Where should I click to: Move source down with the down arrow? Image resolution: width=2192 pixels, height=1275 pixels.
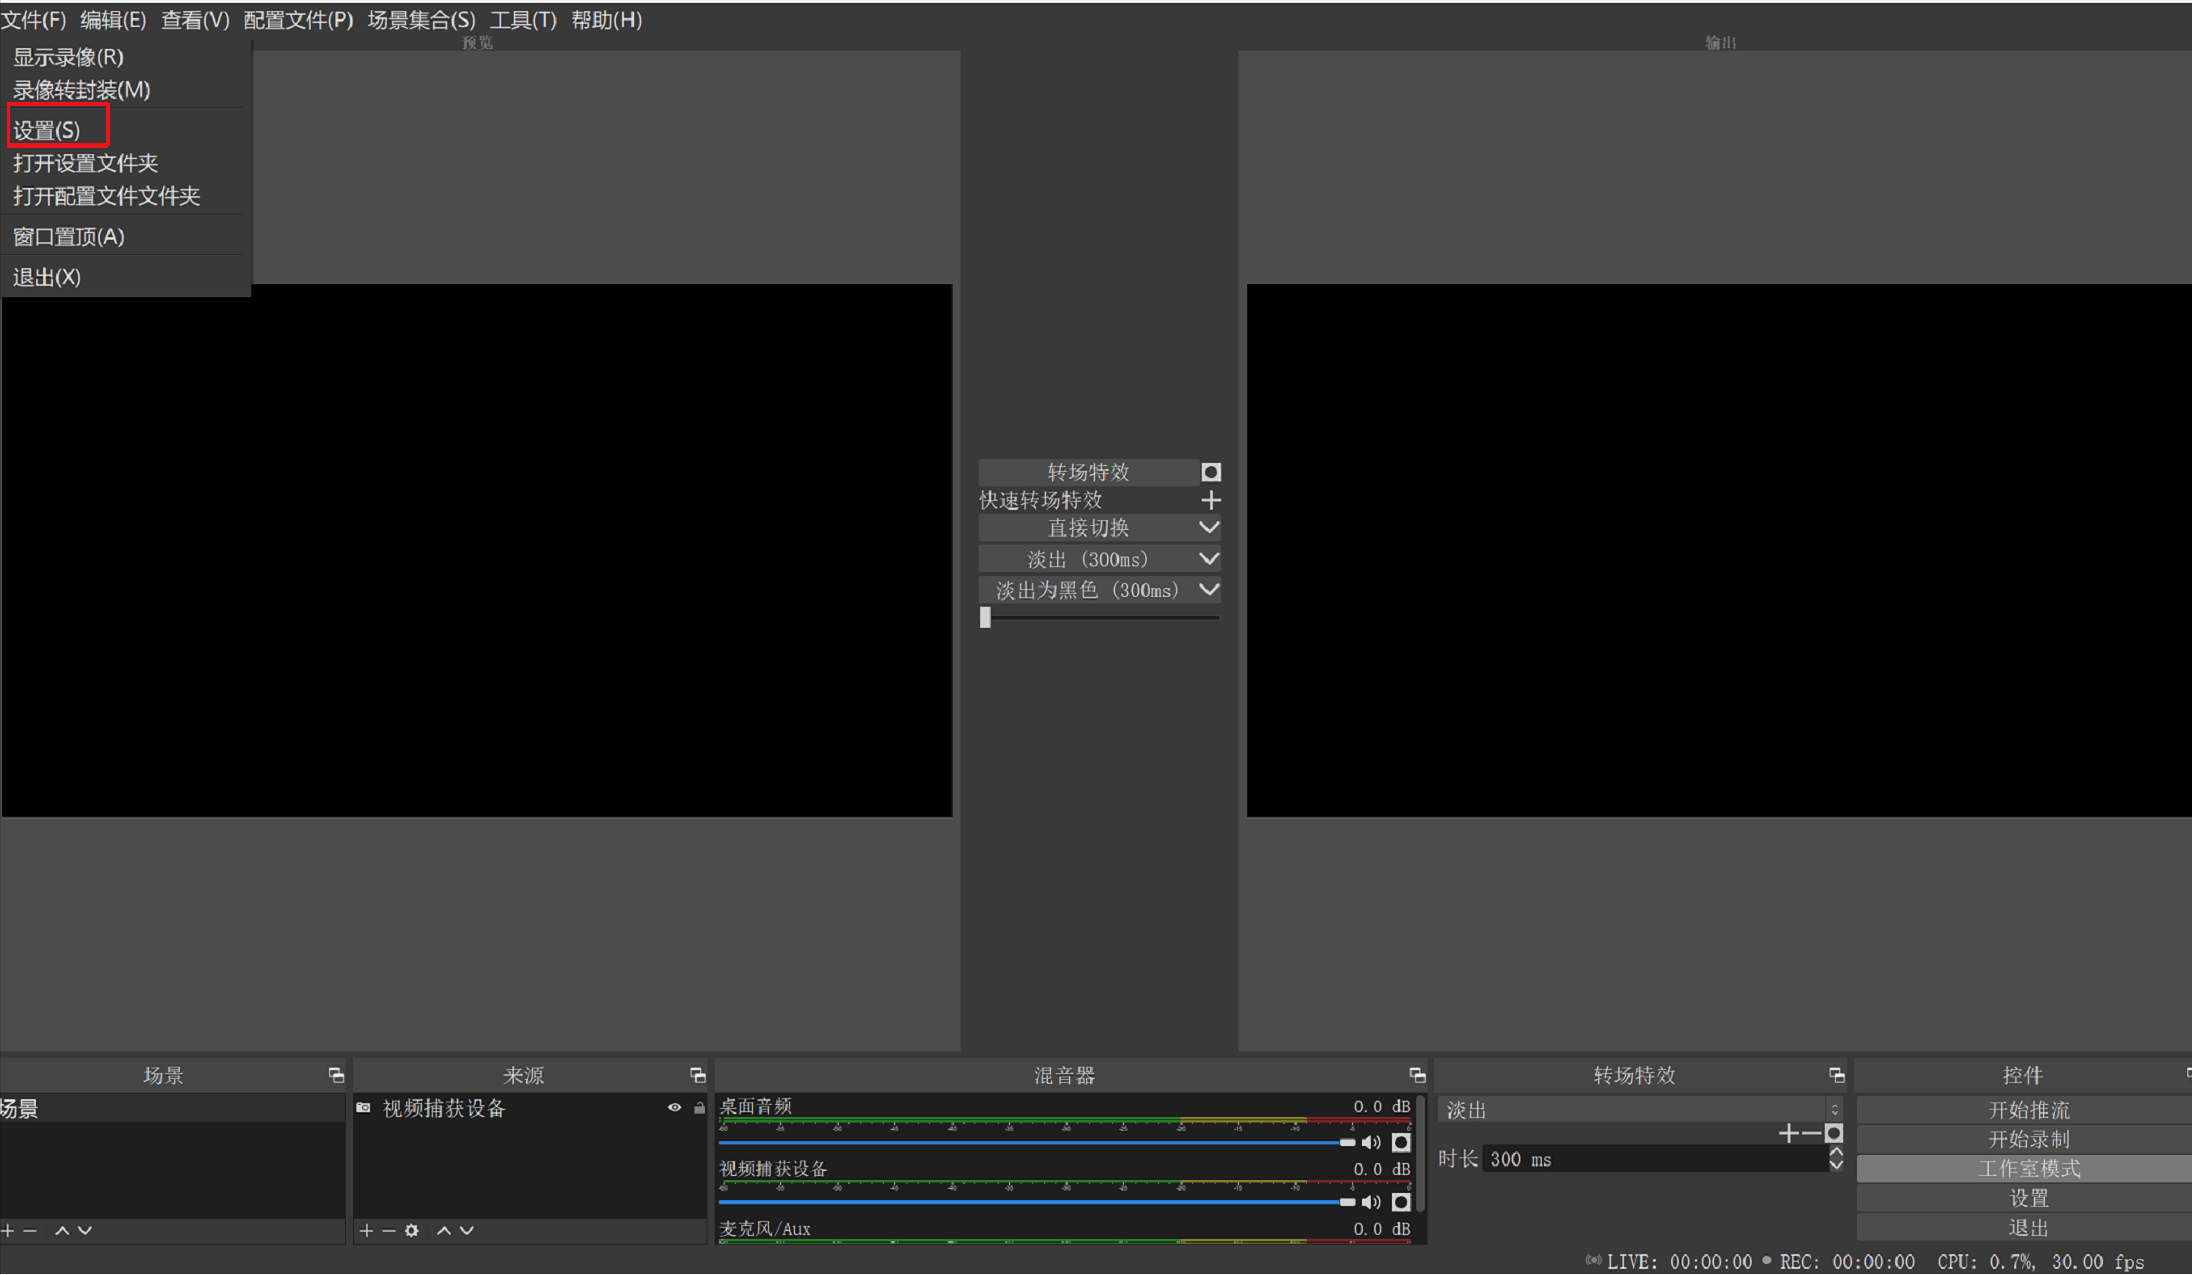[467, 1230]
